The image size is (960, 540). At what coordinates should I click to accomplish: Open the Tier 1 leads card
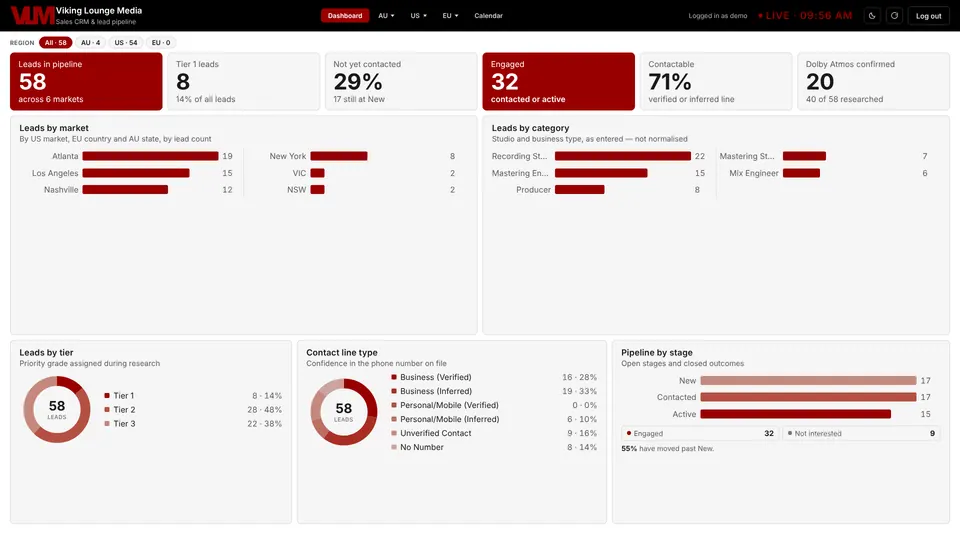pos(244,81)
